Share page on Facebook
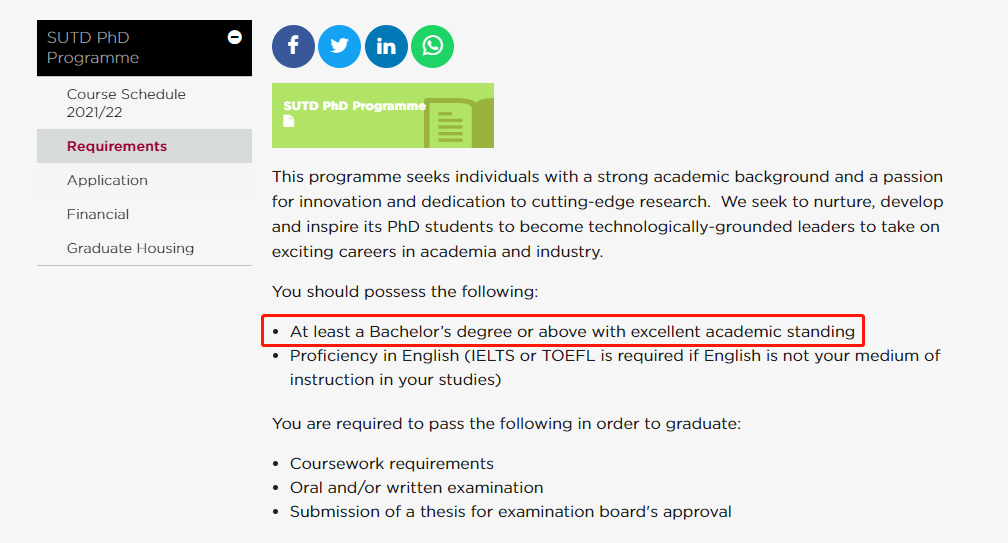Screen dimensions: 1008x543 [293, 46]
